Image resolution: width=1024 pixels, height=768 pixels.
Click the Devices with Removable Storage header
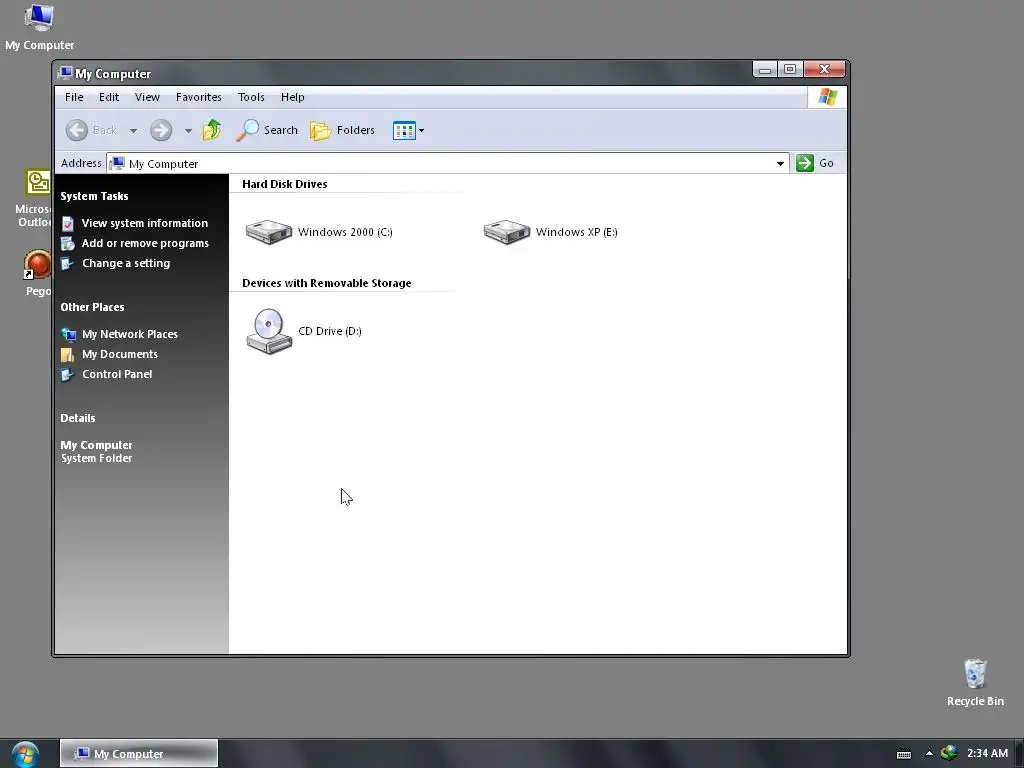[x=327, y=283]
